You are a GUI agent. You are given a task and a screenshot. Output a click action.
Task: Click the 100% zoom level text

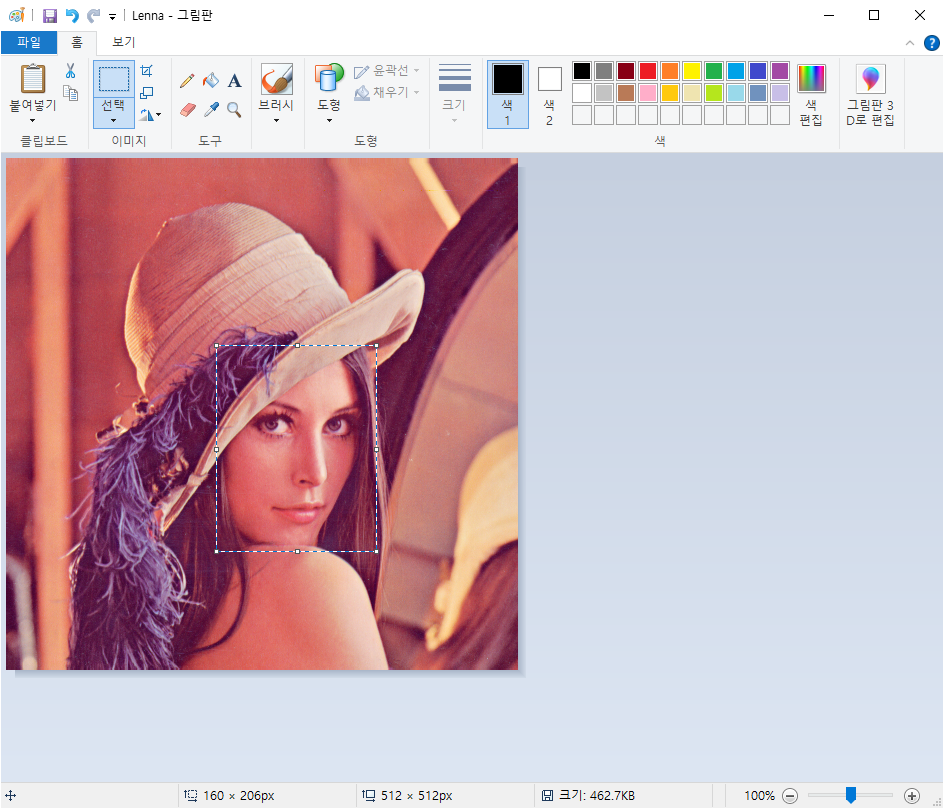[759, 796]
